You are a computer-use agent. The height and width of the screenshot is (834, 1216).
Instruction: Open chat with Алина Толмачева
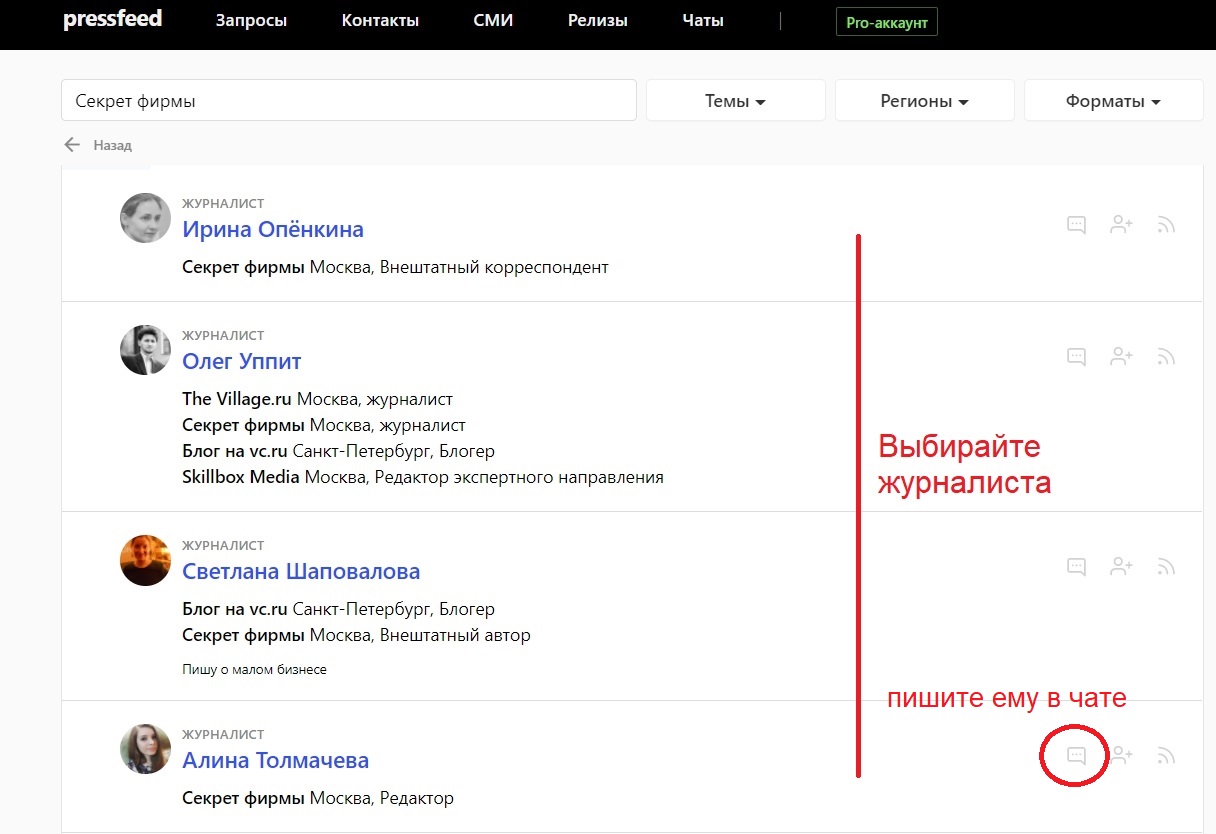pos(1076,756)
